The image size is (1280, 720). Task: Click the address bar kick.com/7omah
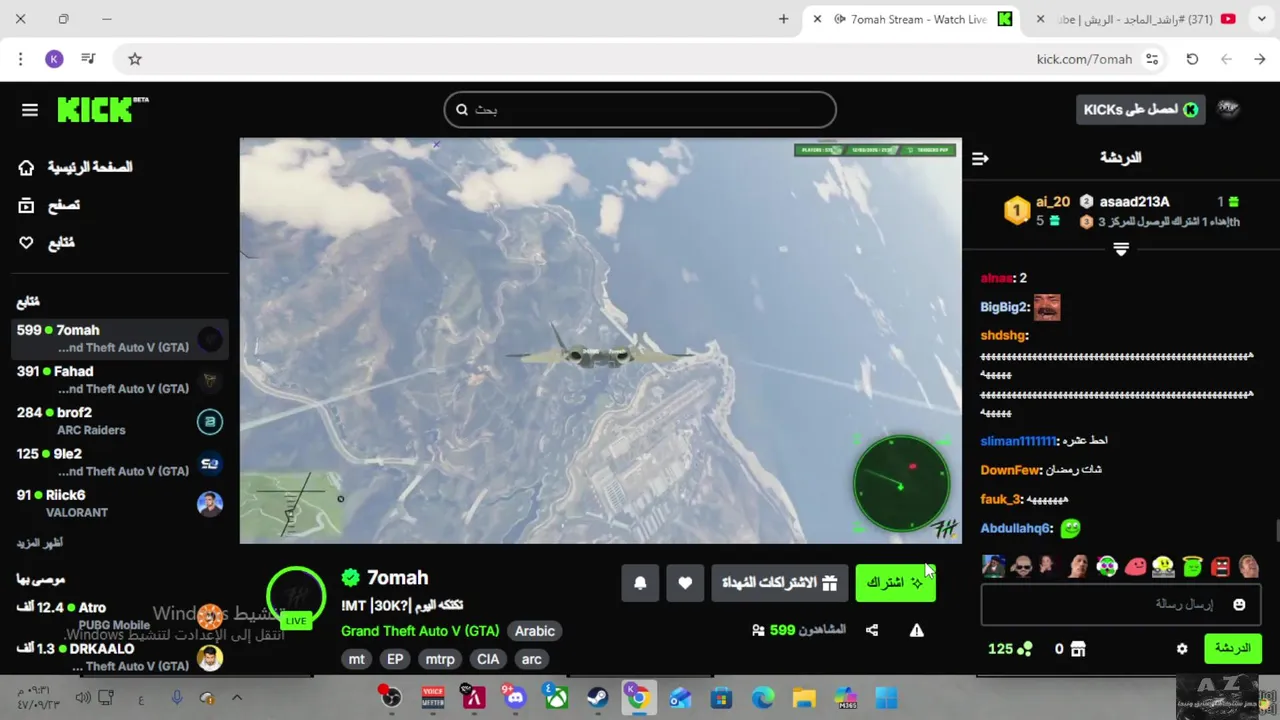(1084, 59)
